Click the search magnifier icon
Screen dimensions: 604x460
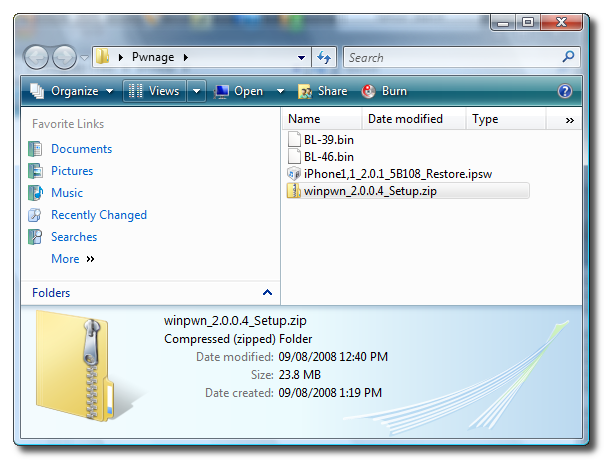[569, 57]
